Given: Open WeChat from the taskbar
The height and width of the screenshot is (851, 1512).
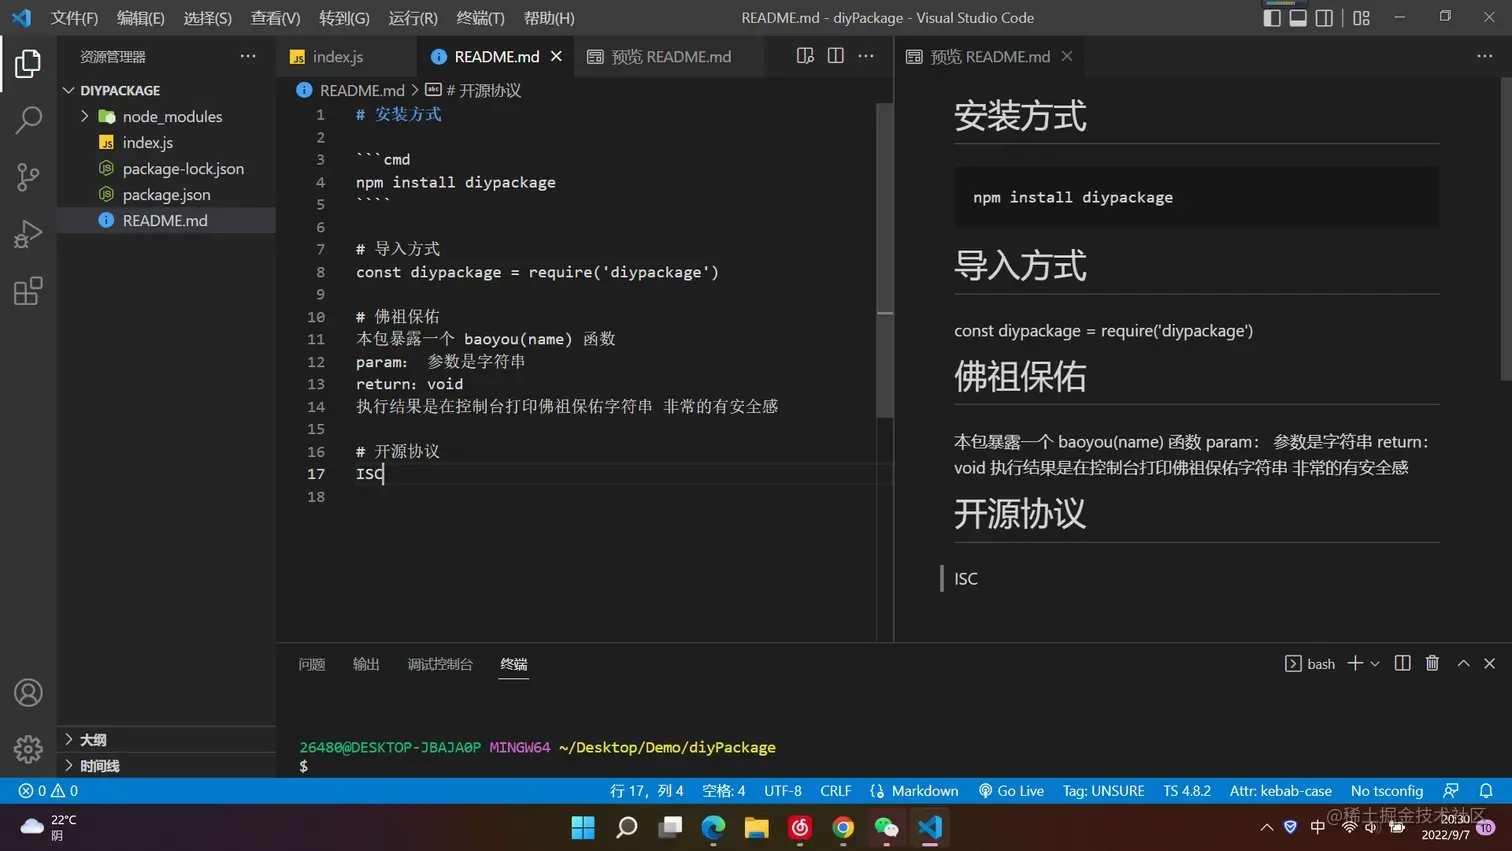Looking at the screenshot, I should (x=886, y=827).
